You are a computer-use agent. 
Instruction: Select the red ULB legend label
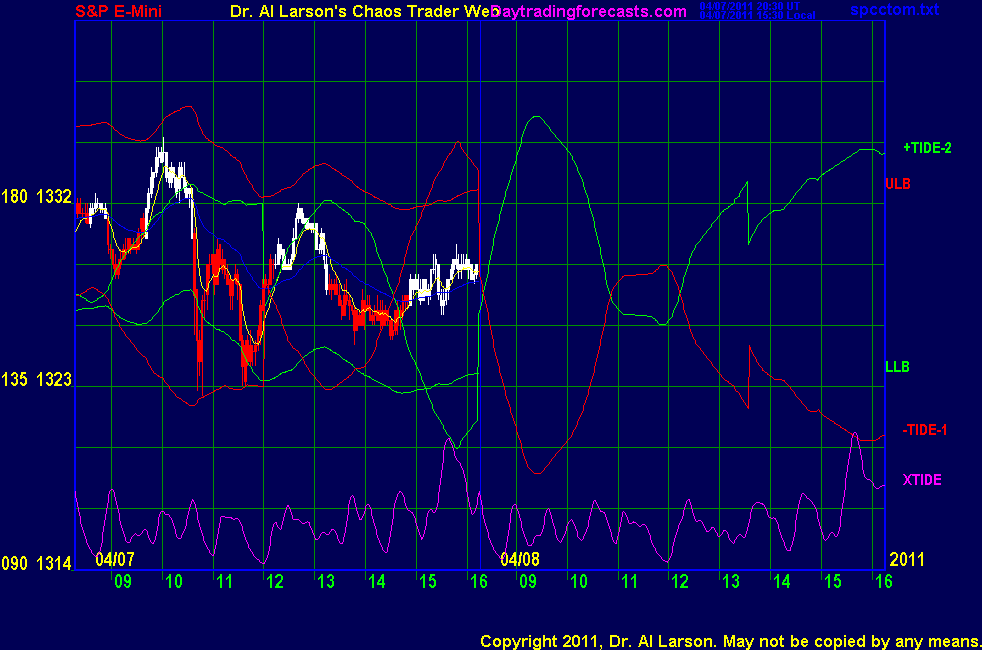[897, 184]
